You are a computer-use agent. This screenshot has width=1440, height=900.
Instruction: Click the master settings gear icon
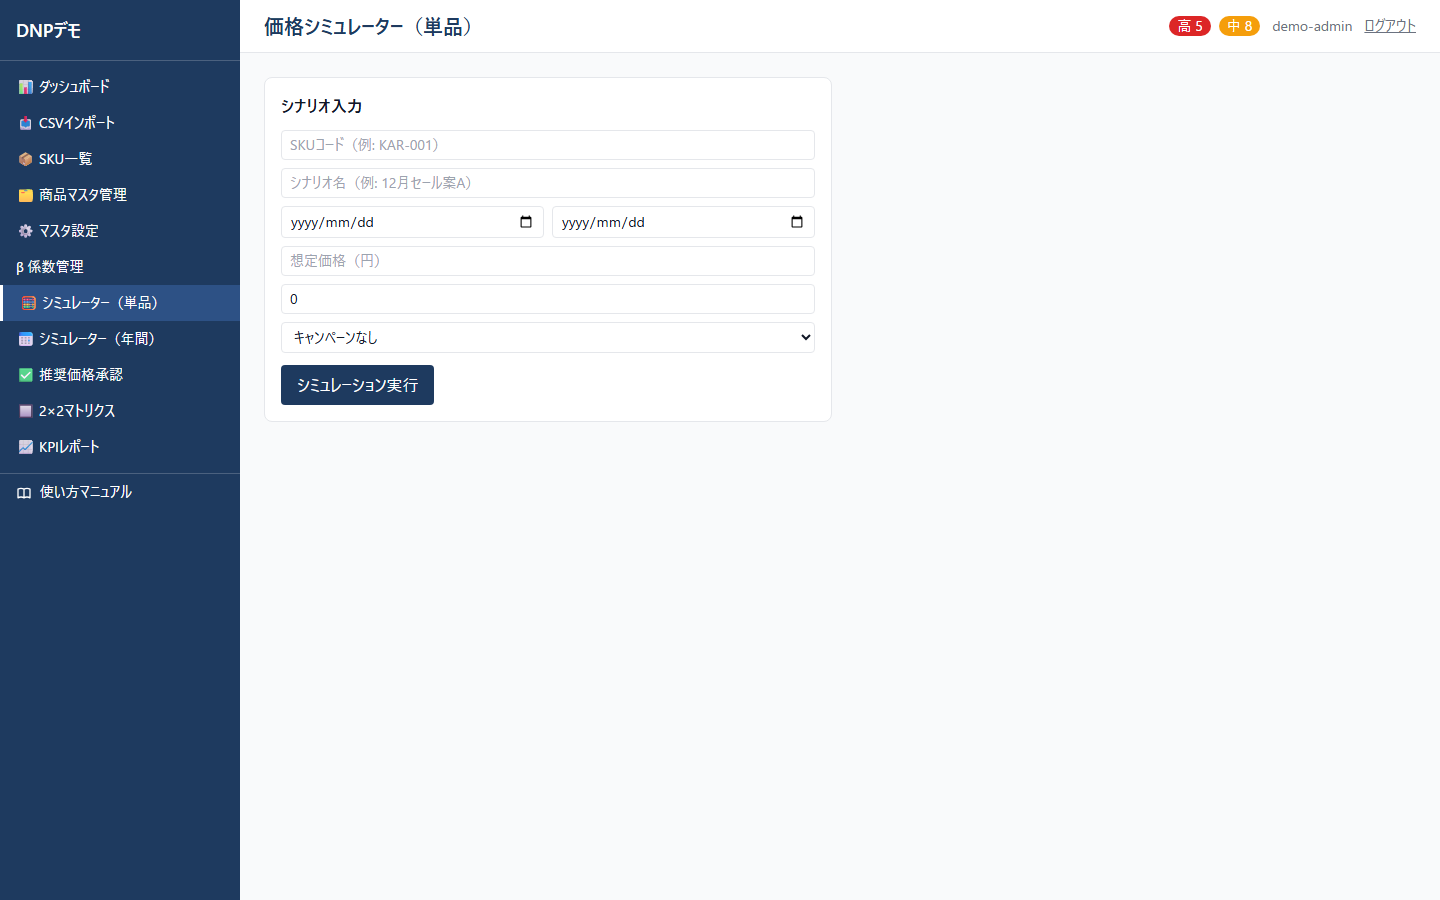tap(26, 231)
